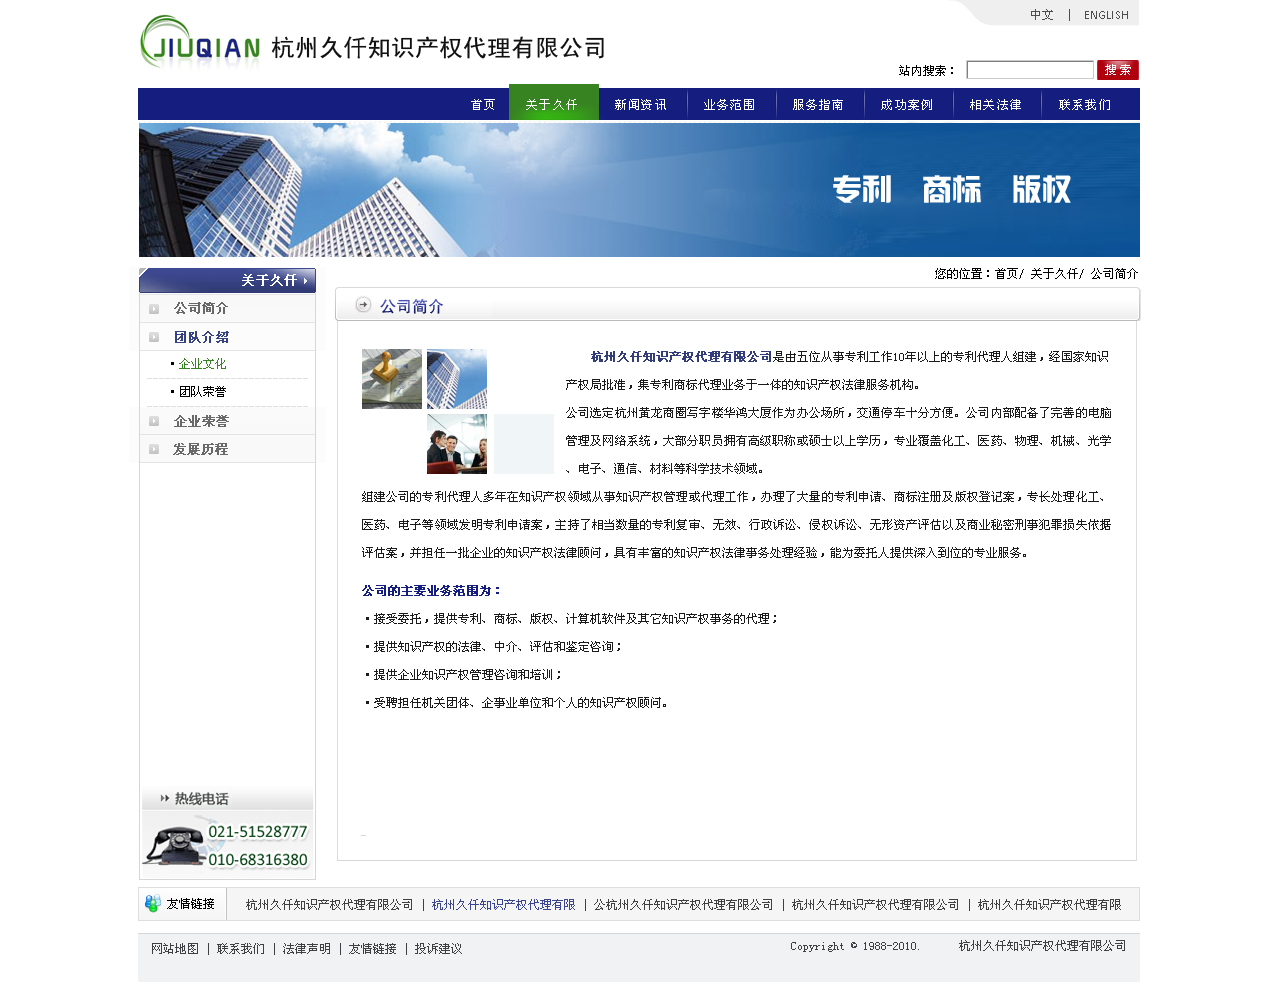Click the JIUQIAN company logo
This screenshot has width=1280, height=982.
coord(201,43)
